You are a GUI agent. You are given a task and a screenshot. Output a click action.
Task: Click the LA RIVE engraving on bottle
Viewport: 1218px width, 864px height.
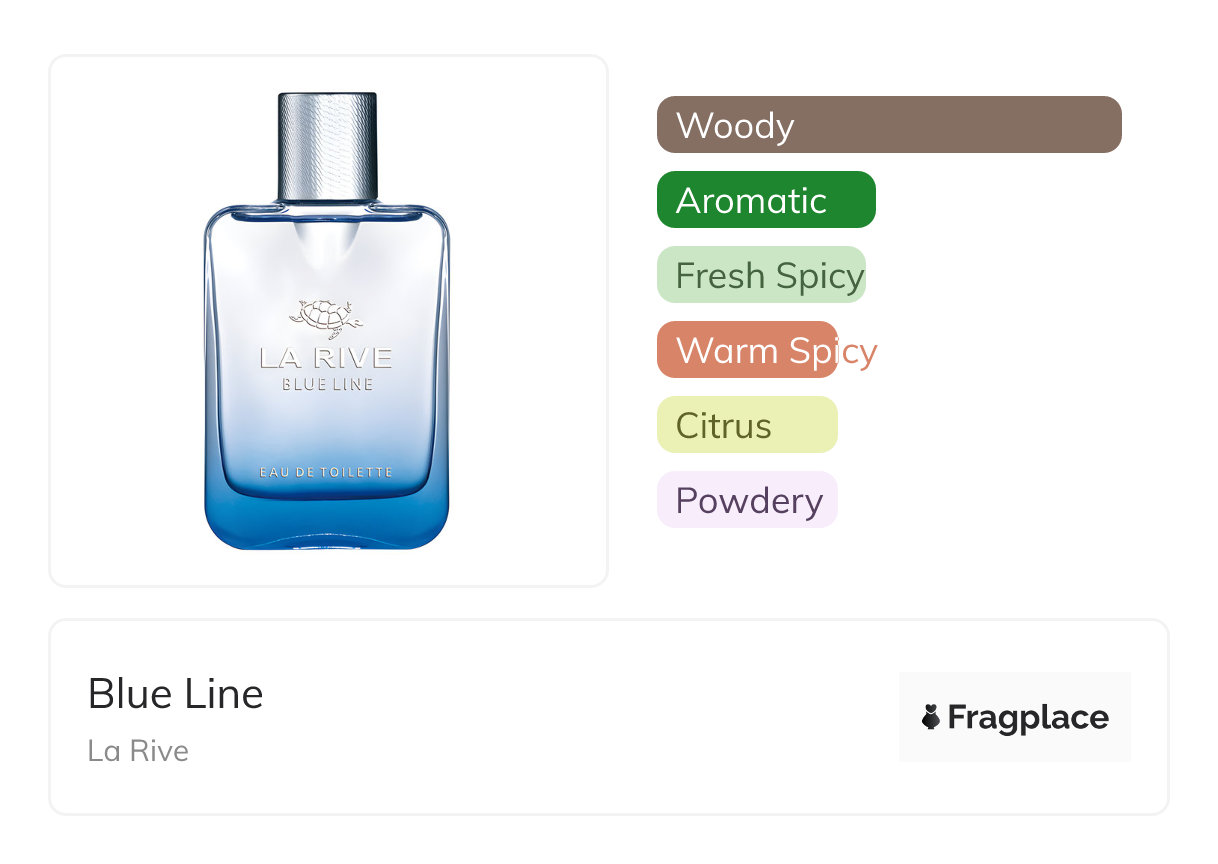326,358
